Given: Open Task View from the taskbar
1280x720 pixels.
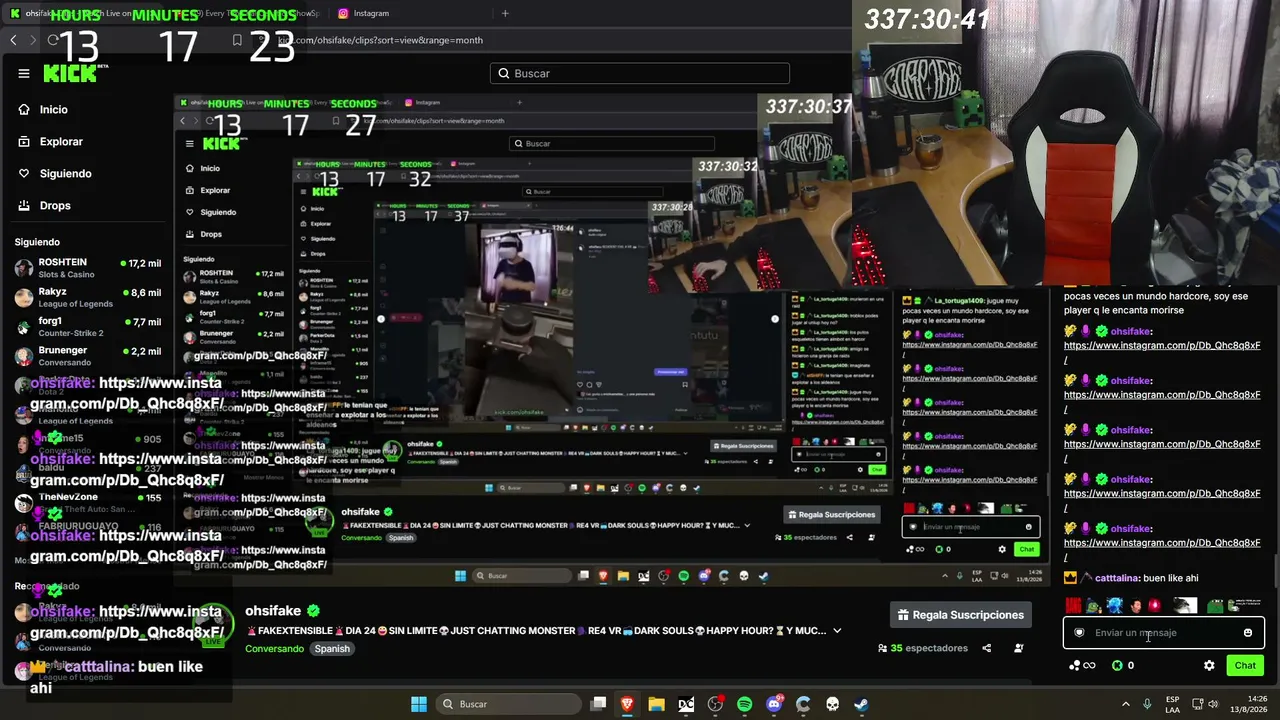Looking at the screenshot, I should click(598, 704).
